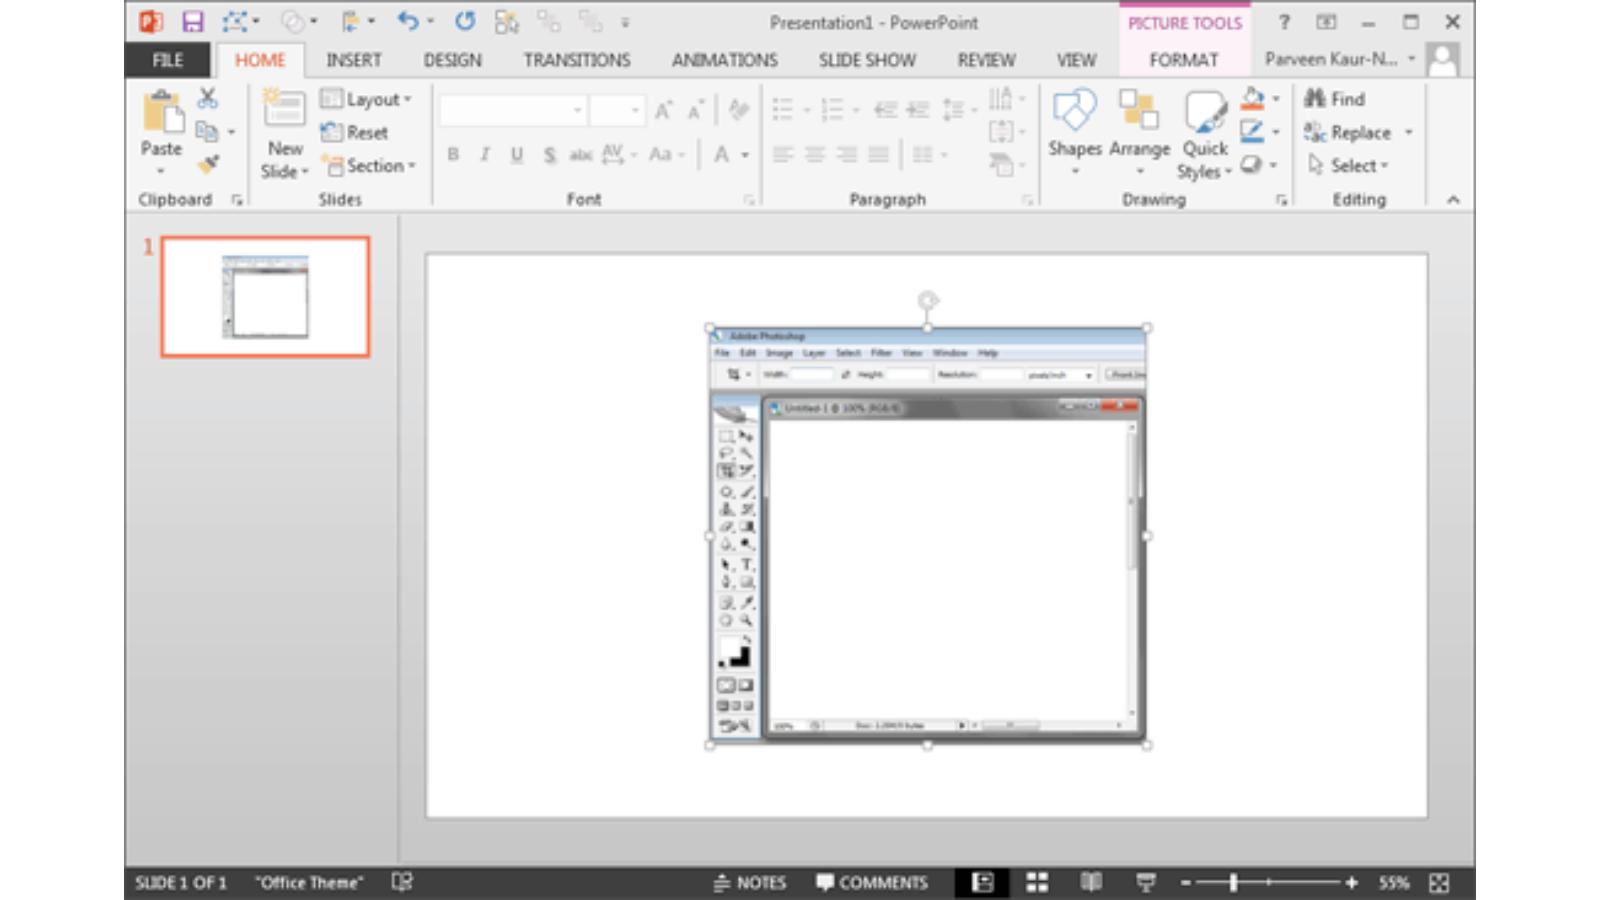Click the NOTES button in status bar
Viewport: 1600px width, 900px height.
pyautogui.click(x=750, y=882)
